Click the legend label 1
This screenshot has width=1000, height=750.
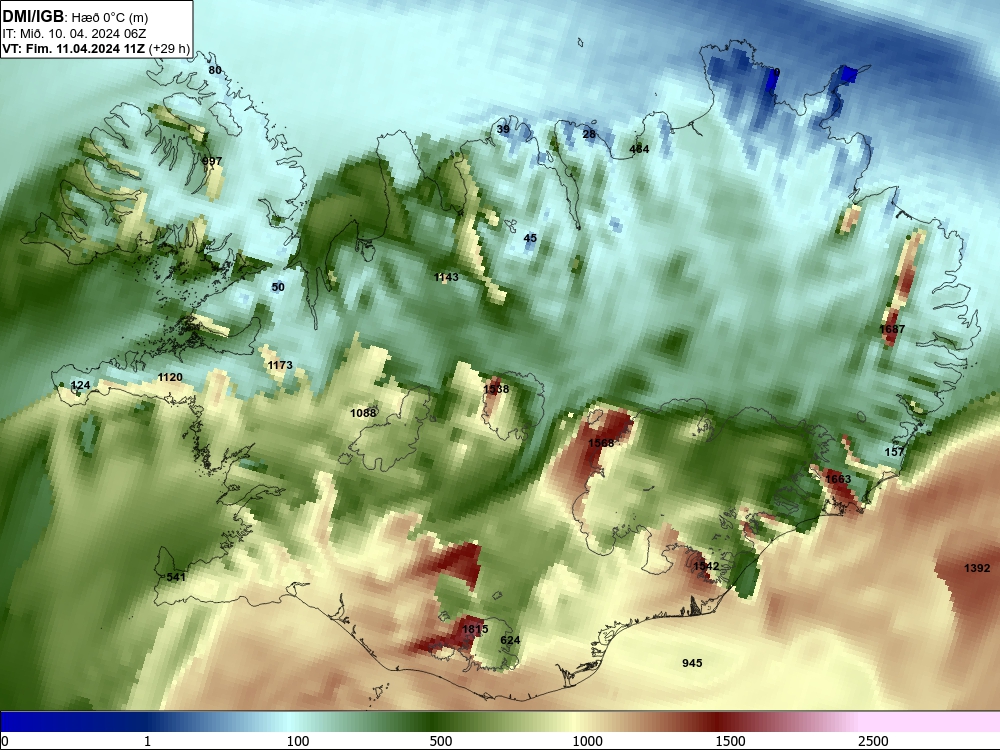click(x=147, y=741)
